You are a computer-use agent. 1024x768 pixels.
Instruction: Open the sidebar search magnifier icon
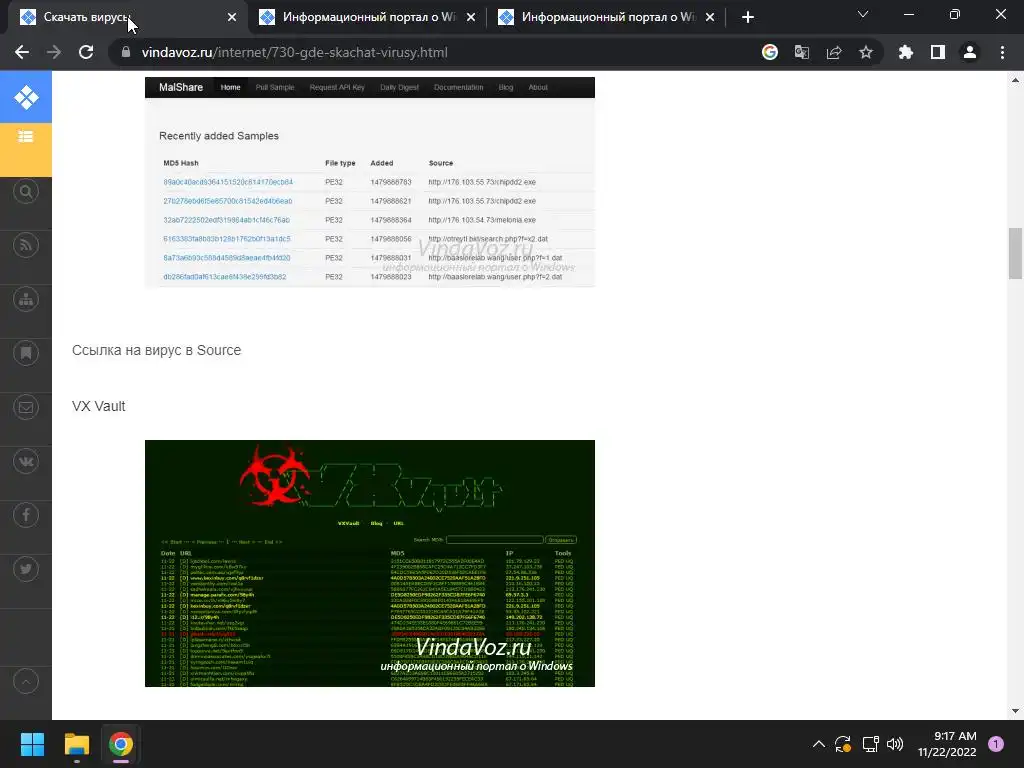[x=26, y=191]
